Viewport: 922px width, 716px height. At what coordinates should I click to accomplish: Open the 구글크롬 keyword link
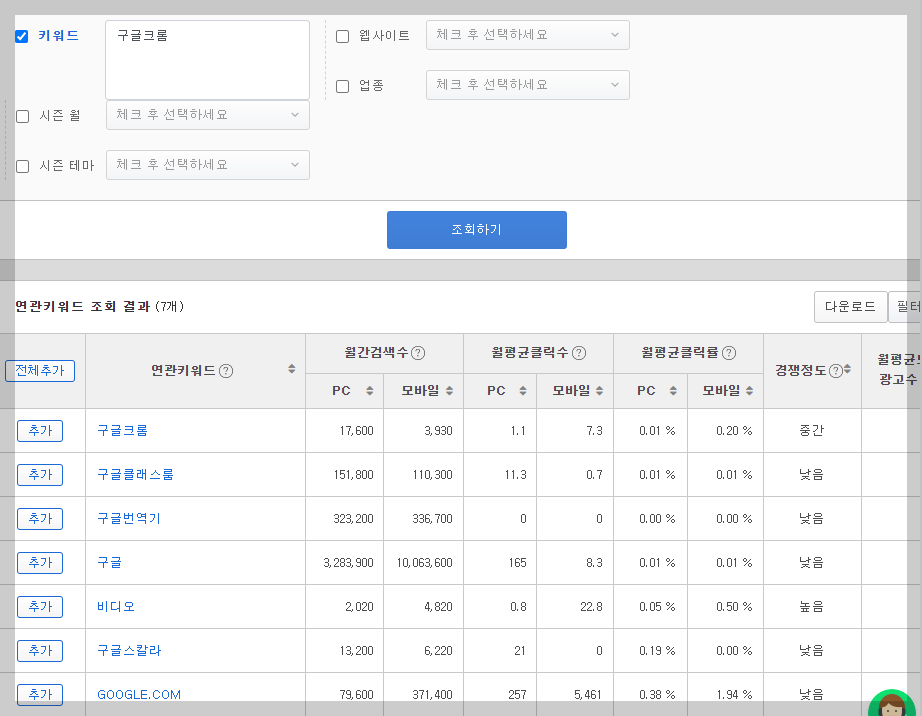click(122, 431)
